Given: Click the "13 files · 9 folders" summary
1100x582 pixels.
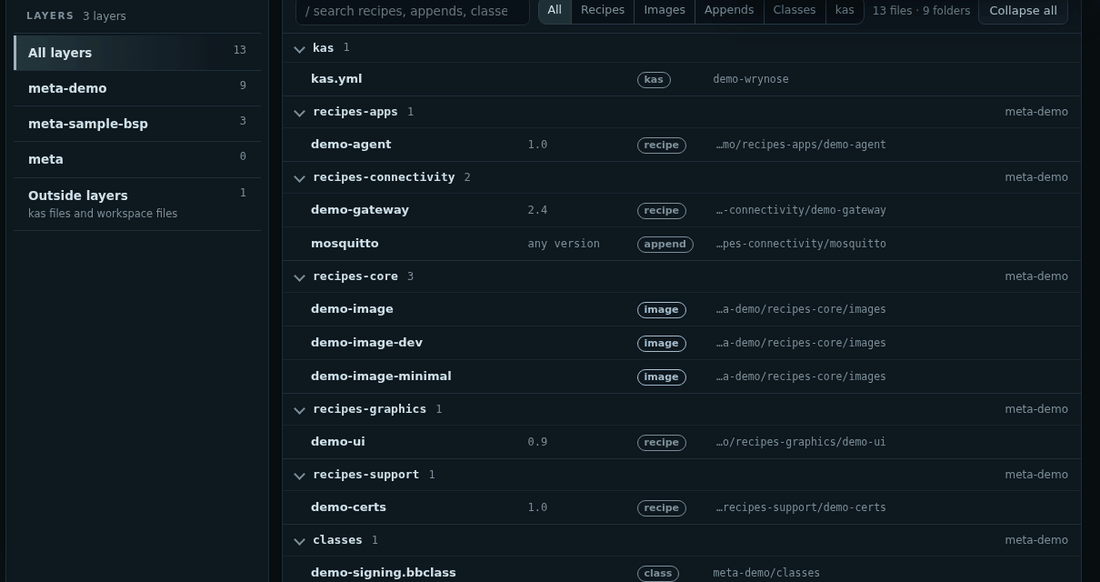Looking at the screenshot, I should pyautogui.click(x=921, y=11).
